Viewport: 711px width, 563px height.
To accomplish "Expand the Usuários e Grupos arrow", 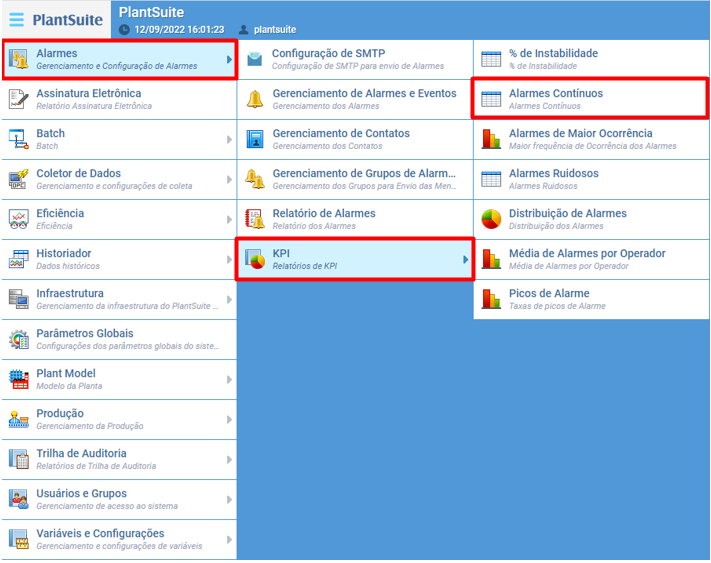I will 229,500.
